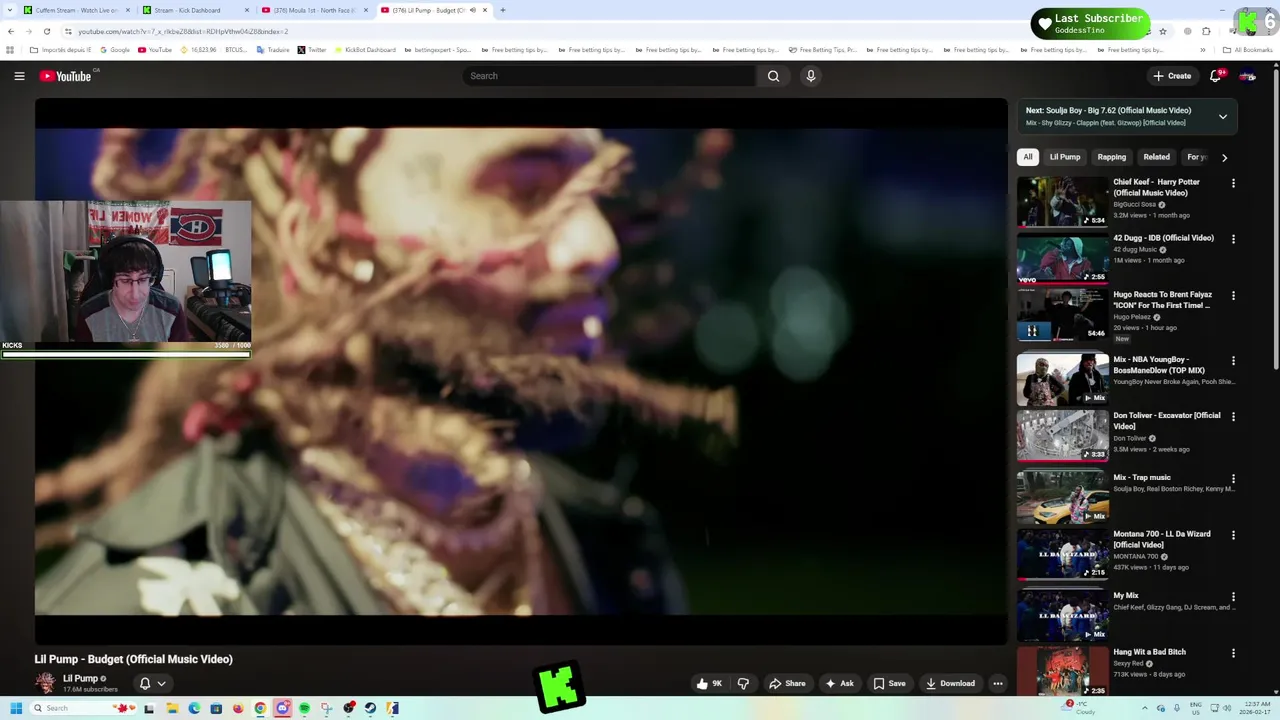
Task: Open the Mix - Trap music title
Action: pyautogui.click(x=1142, y=478)
